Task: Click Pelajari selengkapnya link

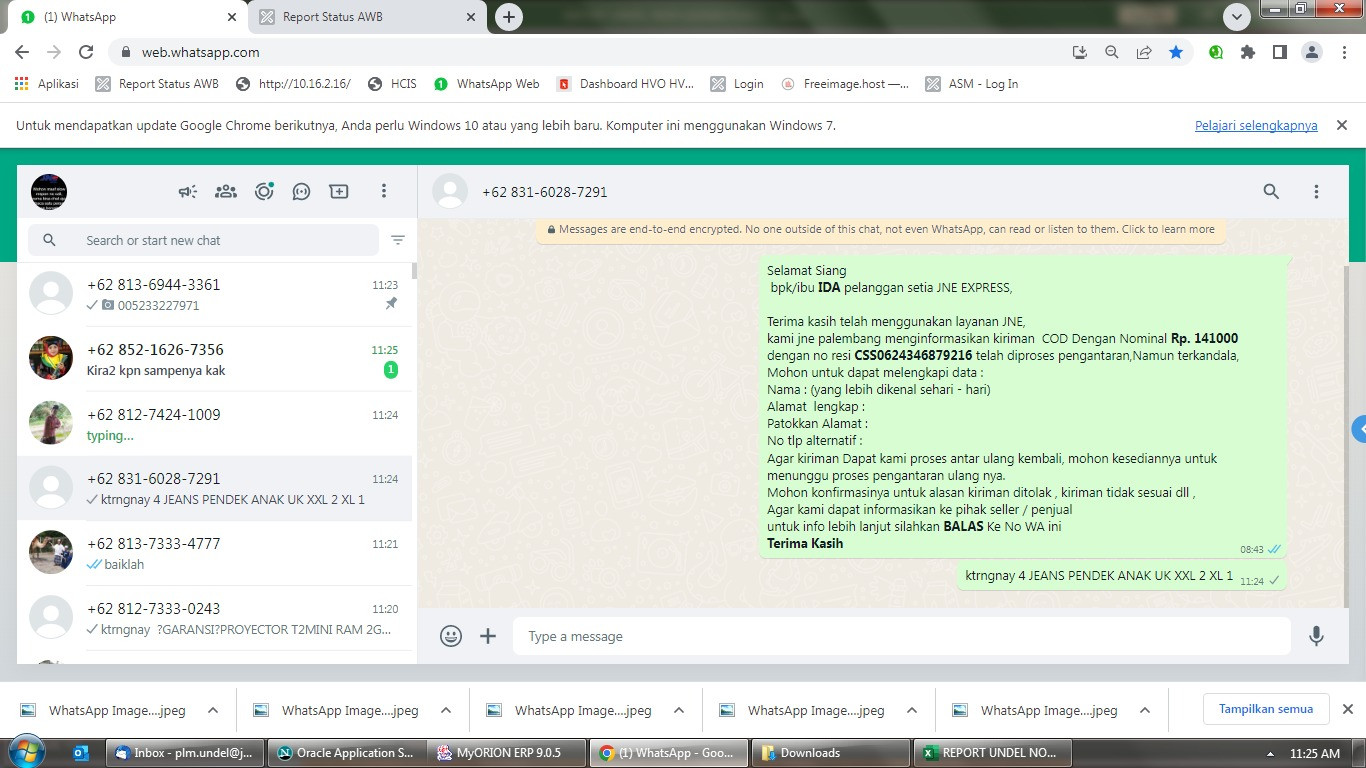Action: coord(1256,125)
